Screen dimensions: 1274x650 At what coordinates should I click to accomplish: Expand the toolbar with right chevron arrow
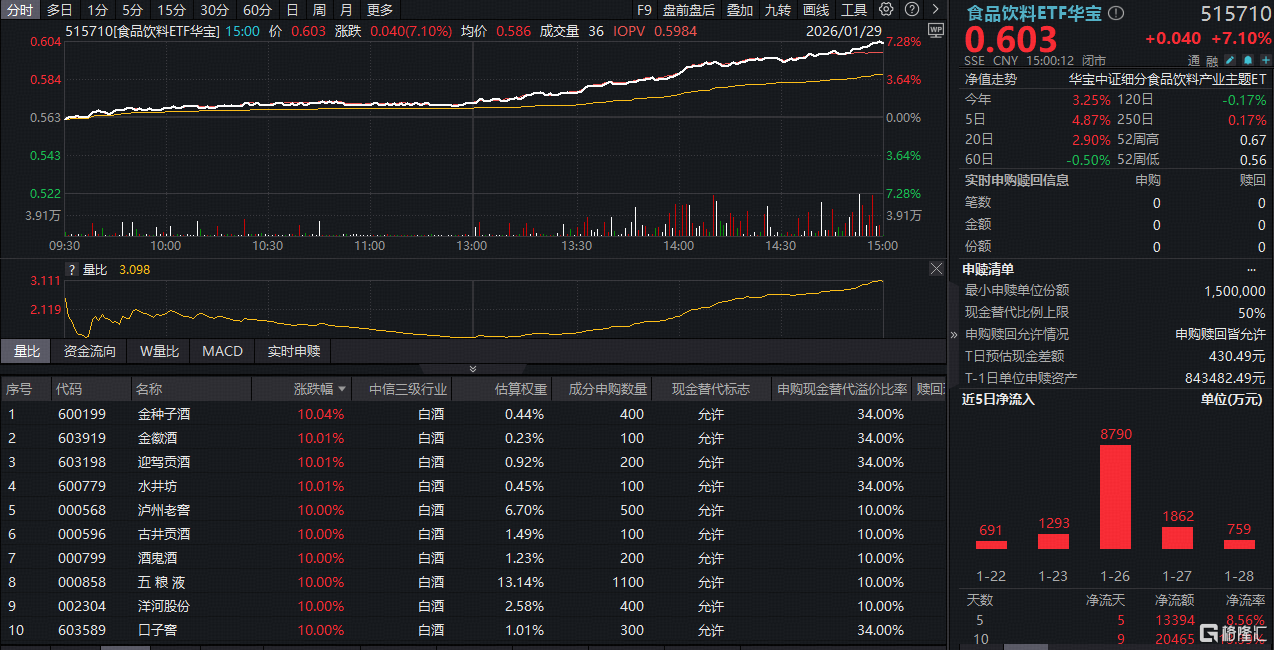click(934, 10)
